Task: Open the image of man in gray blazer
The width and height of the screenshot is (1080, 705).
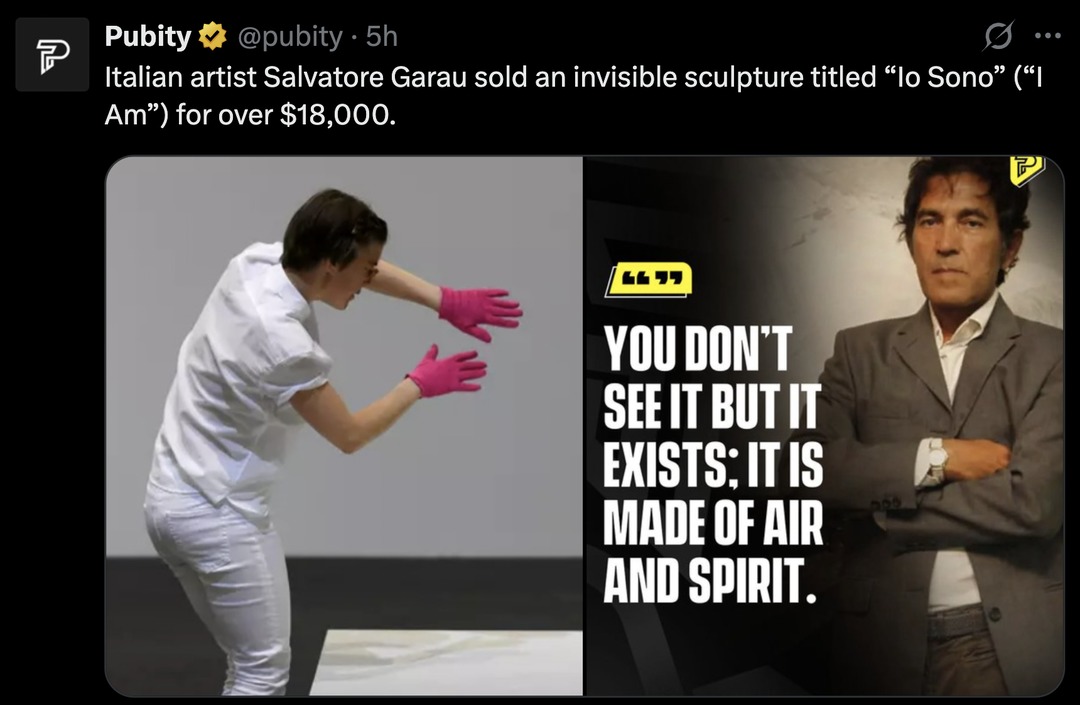Action: (x=824, y=426)
